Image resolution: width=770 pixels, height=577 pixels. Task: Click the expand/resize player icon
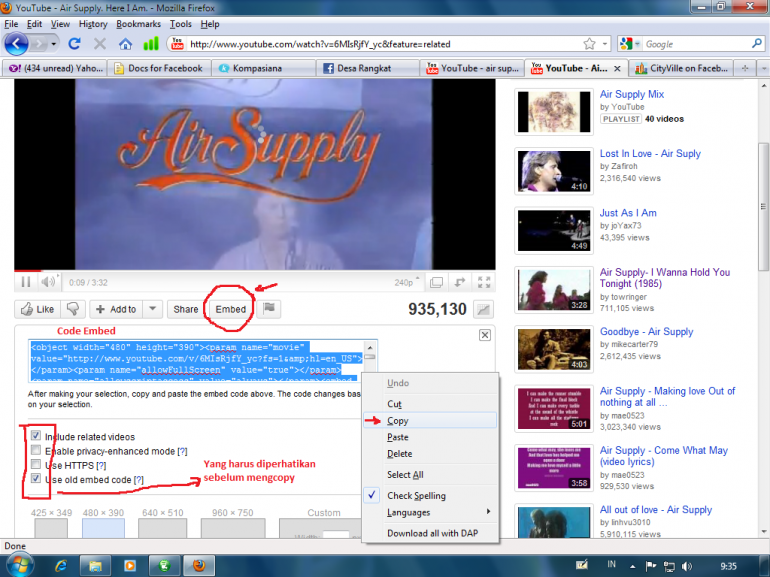tap(460, 282)
